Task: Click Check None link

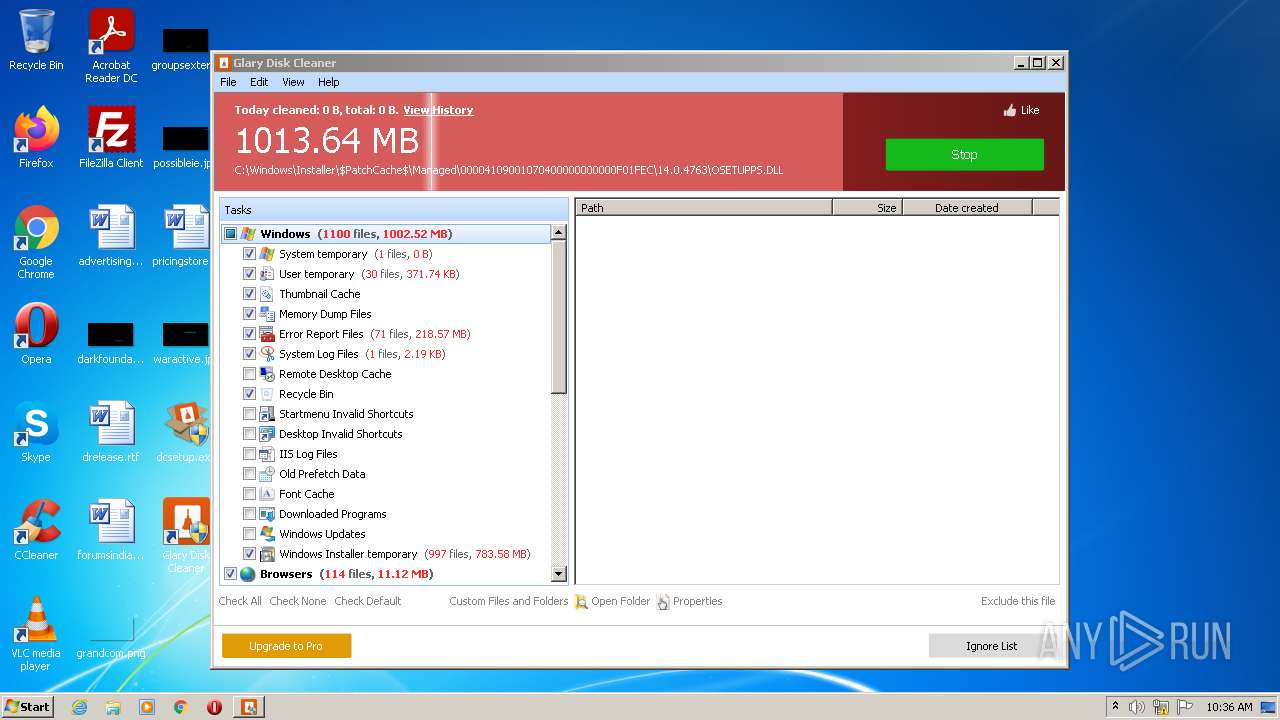Action: pyautogui.click(x=298, y=601)
